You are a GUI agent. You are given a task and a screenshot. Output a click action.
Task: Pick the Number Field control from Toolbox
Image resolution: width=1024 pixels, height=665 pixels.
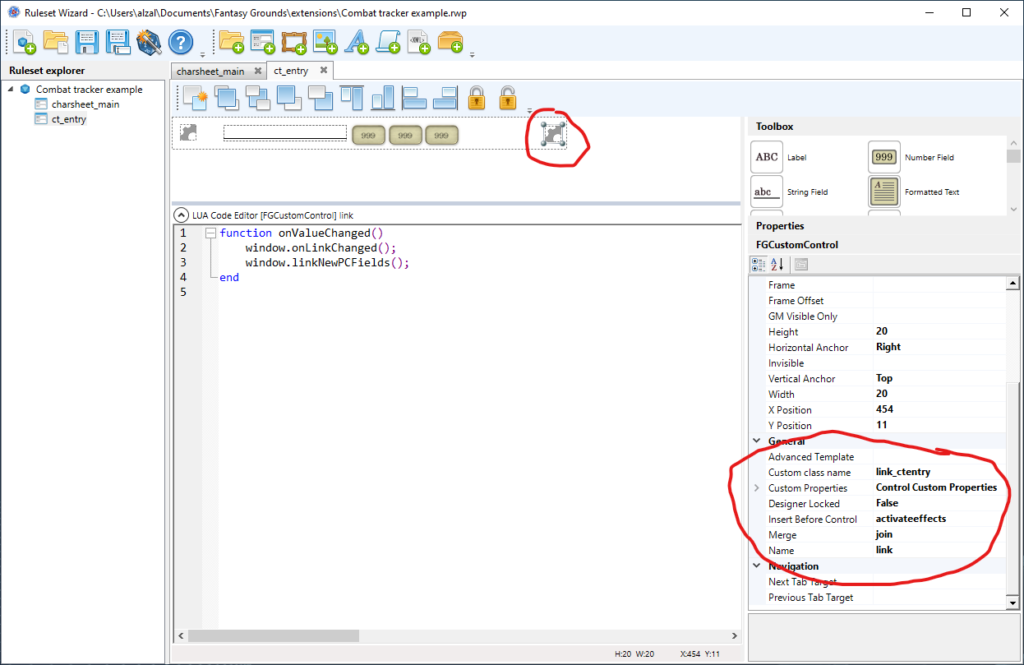coord(884,157)
